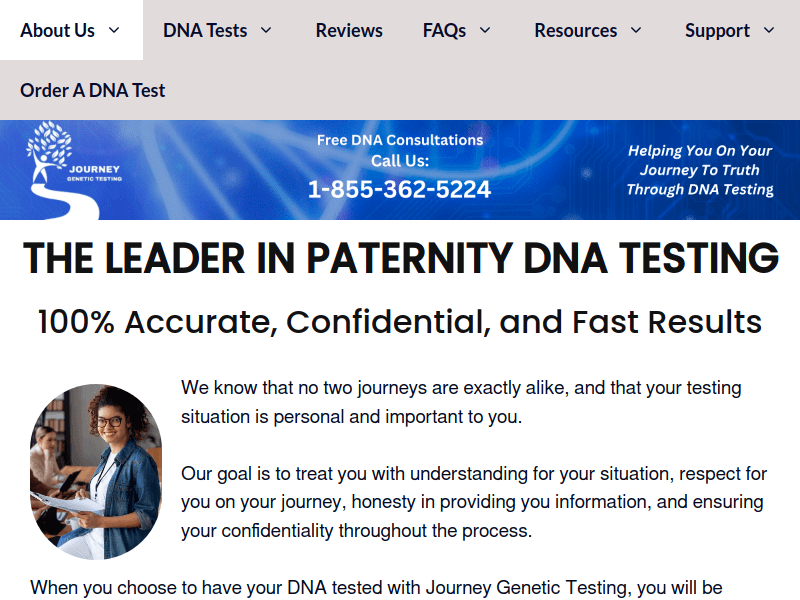Call the 1-855-362-5224 phone number
Viewport: 800px width, 600px height.
pos(401,188)
